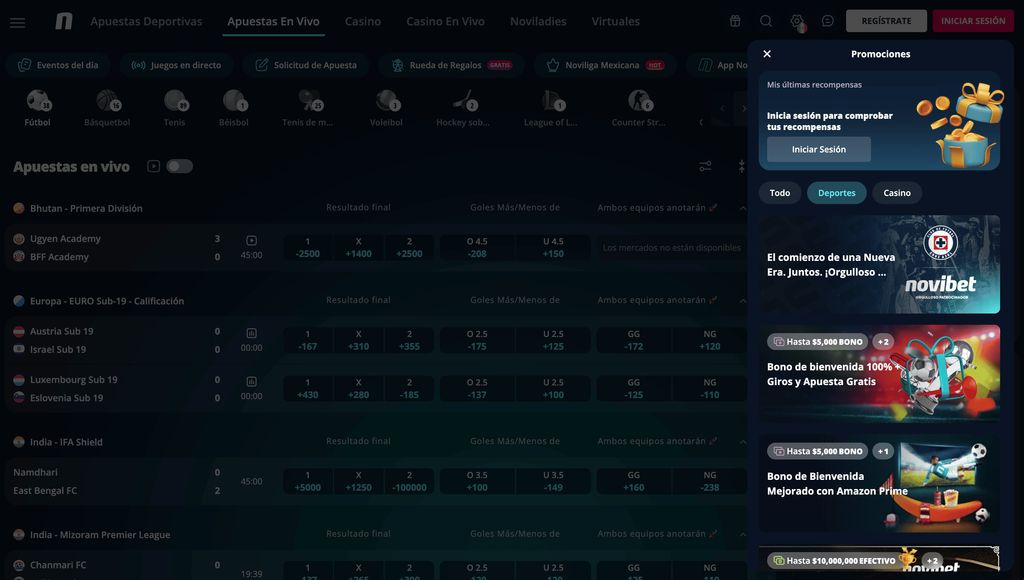Viewport: 1024px width, 580px height.
Task: Click the INICIAR SESIÓN header button
Action: point(973,21)
